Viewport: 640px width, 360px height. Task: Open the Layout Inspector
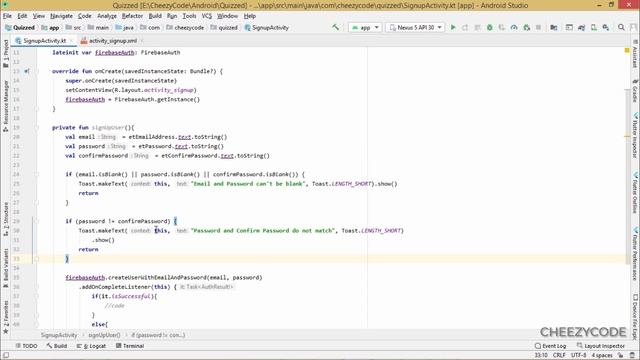(600, 346)
